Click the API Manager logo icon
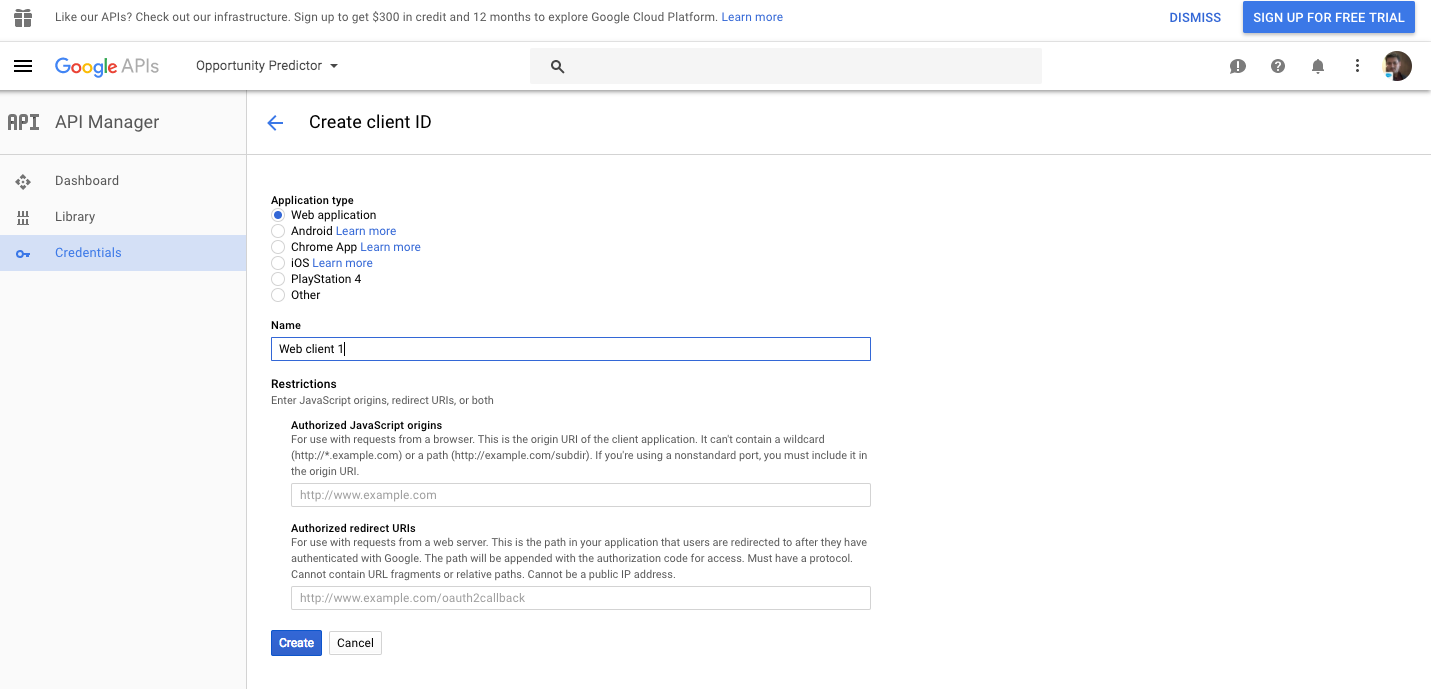 pyautogui.click(x=23, y=122)
